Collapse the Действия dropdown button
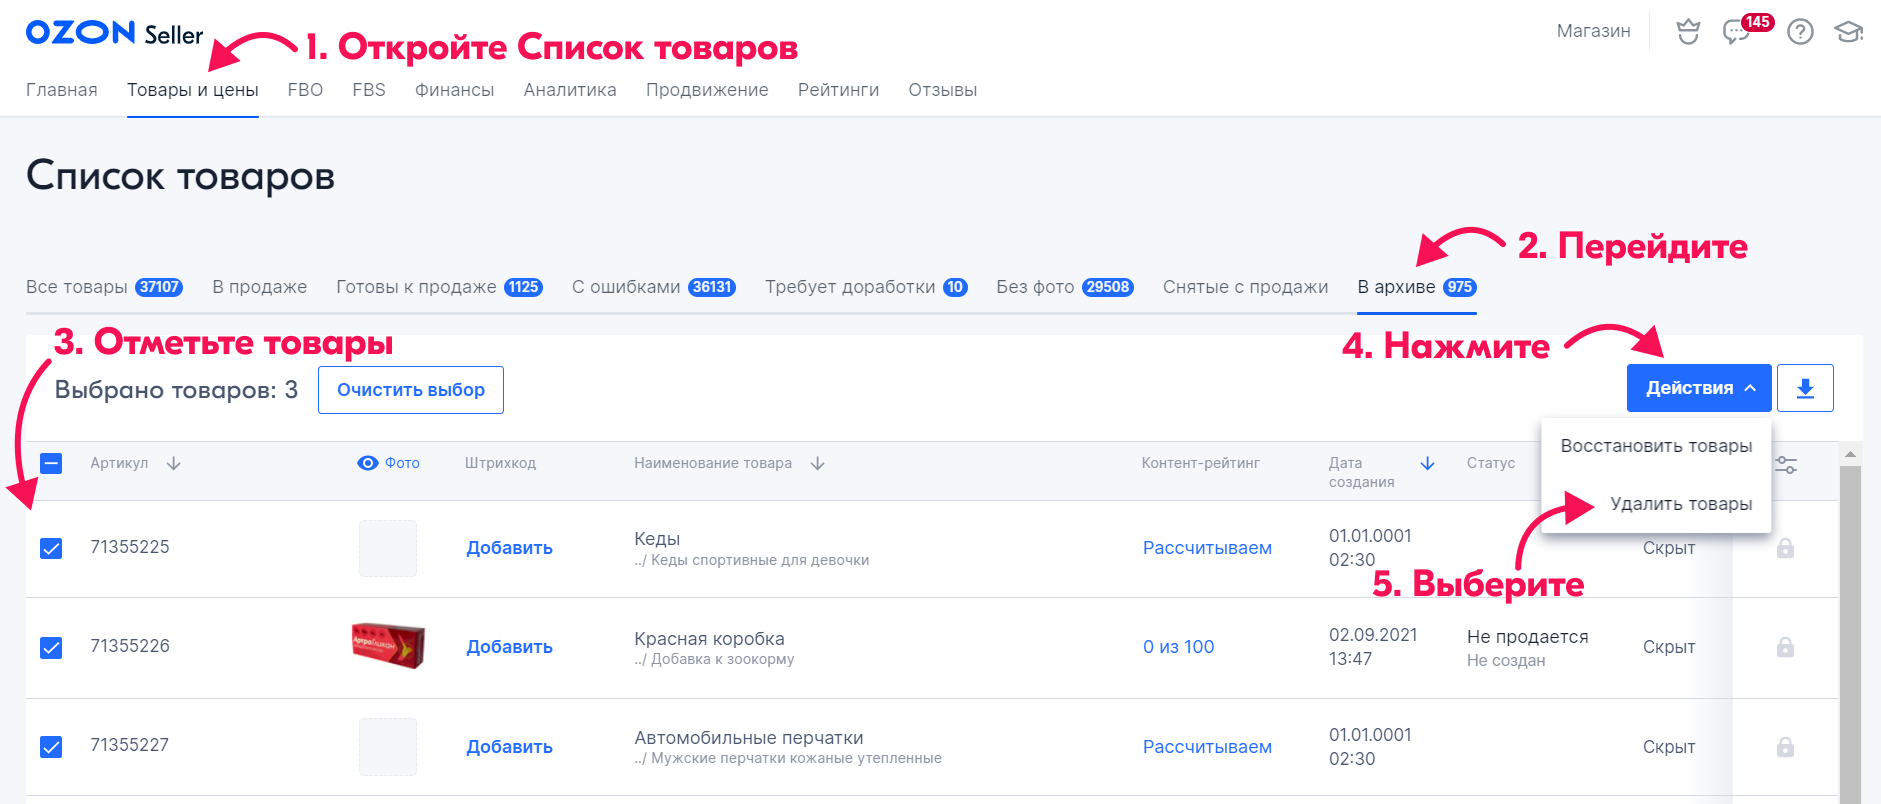This screenshot has height=804, width=1881. point(1699,388)
